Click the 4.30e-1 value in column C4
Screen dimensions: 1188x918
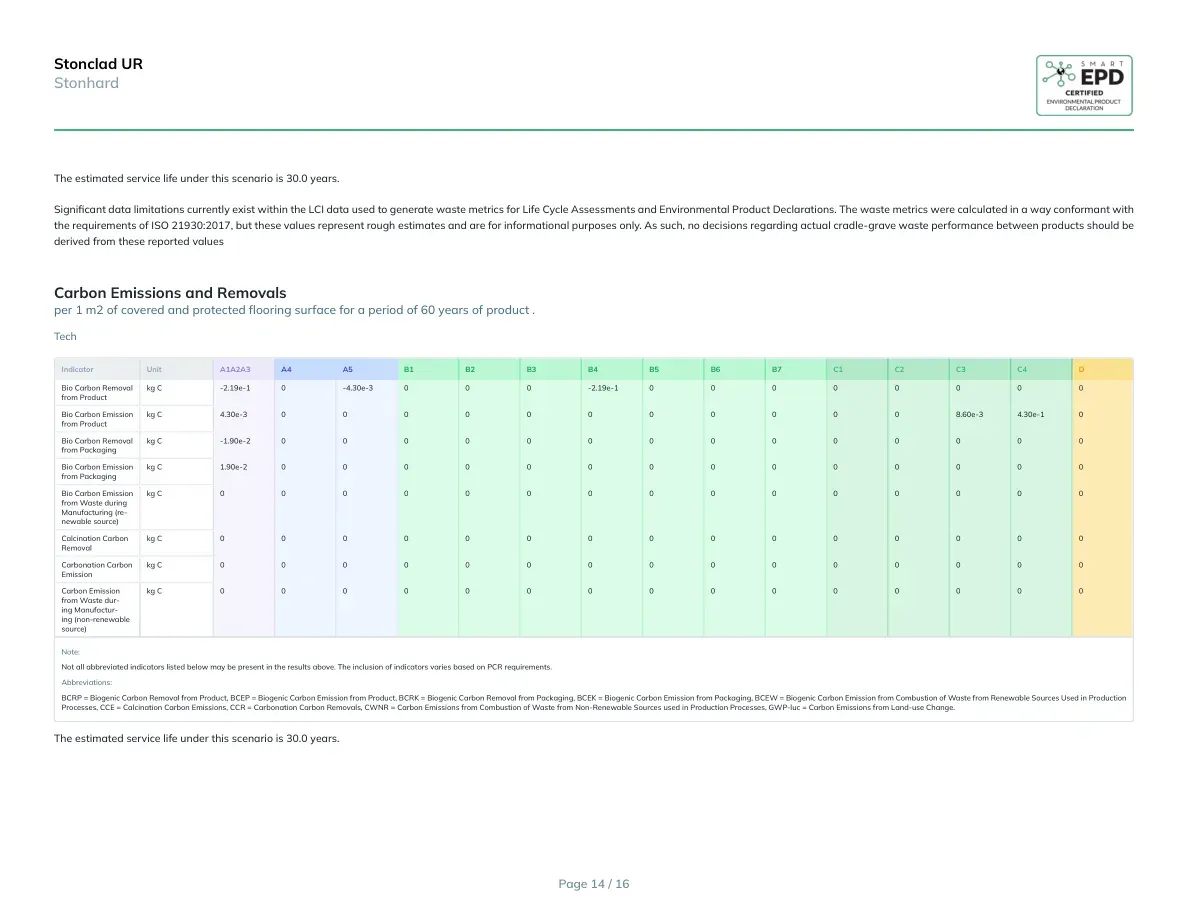click(x=1030, y=414)
